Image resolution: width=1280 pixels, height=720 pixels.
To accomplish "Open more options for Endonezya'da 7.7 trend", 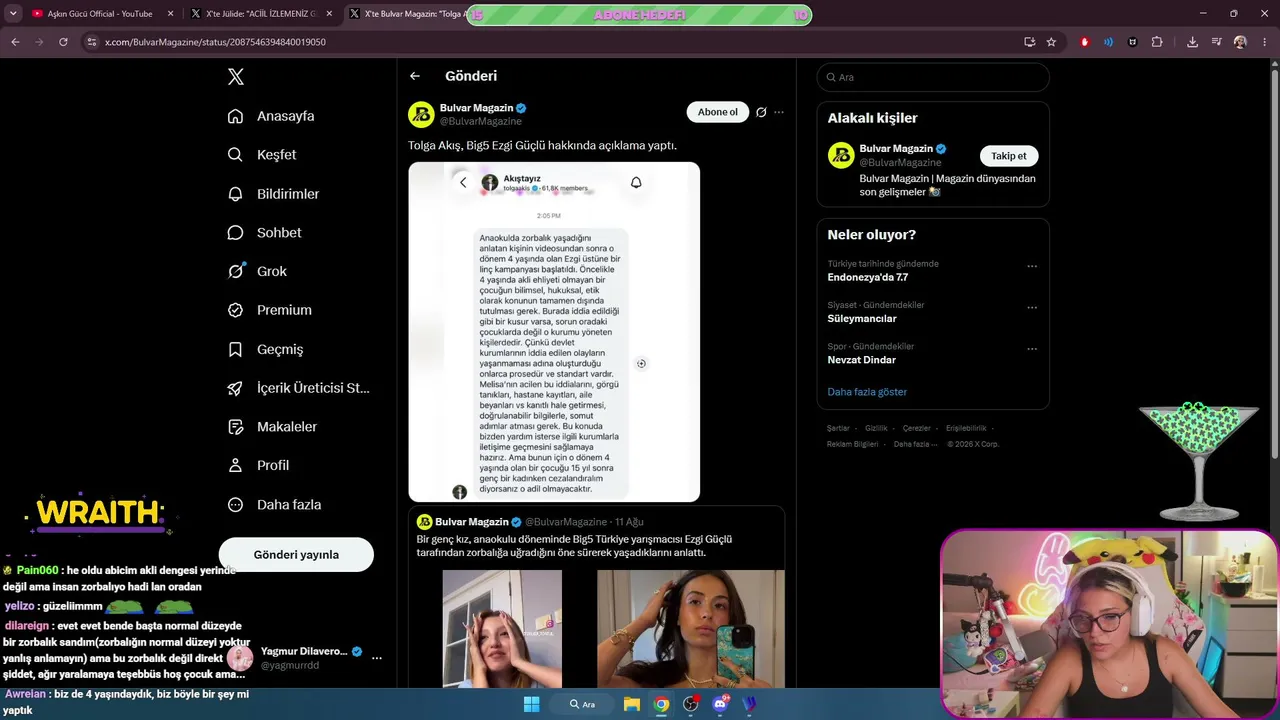I will (x=1032, y=266).
